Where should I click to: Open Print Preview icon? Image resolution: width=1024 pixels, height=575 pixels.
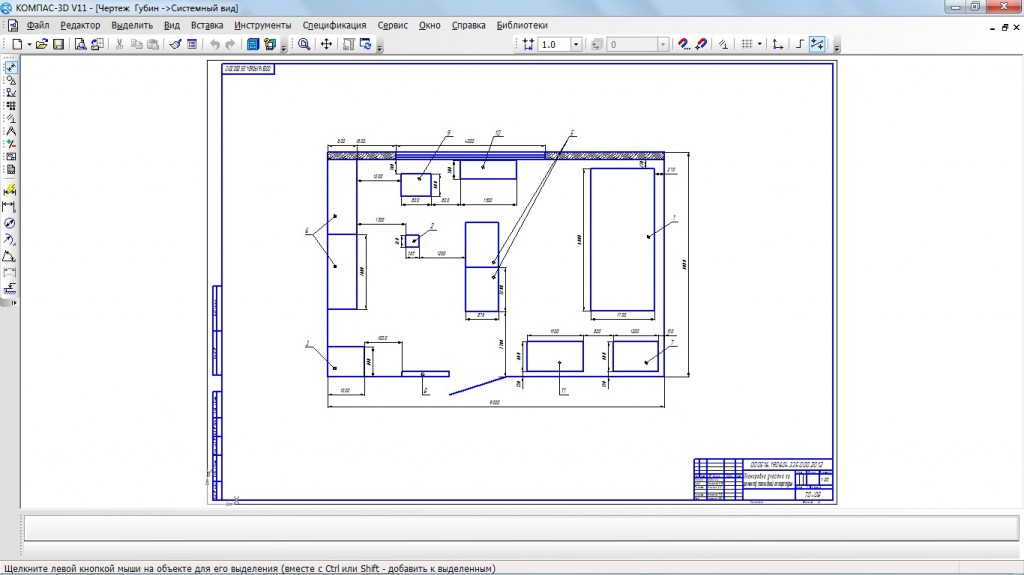[80, 44]
